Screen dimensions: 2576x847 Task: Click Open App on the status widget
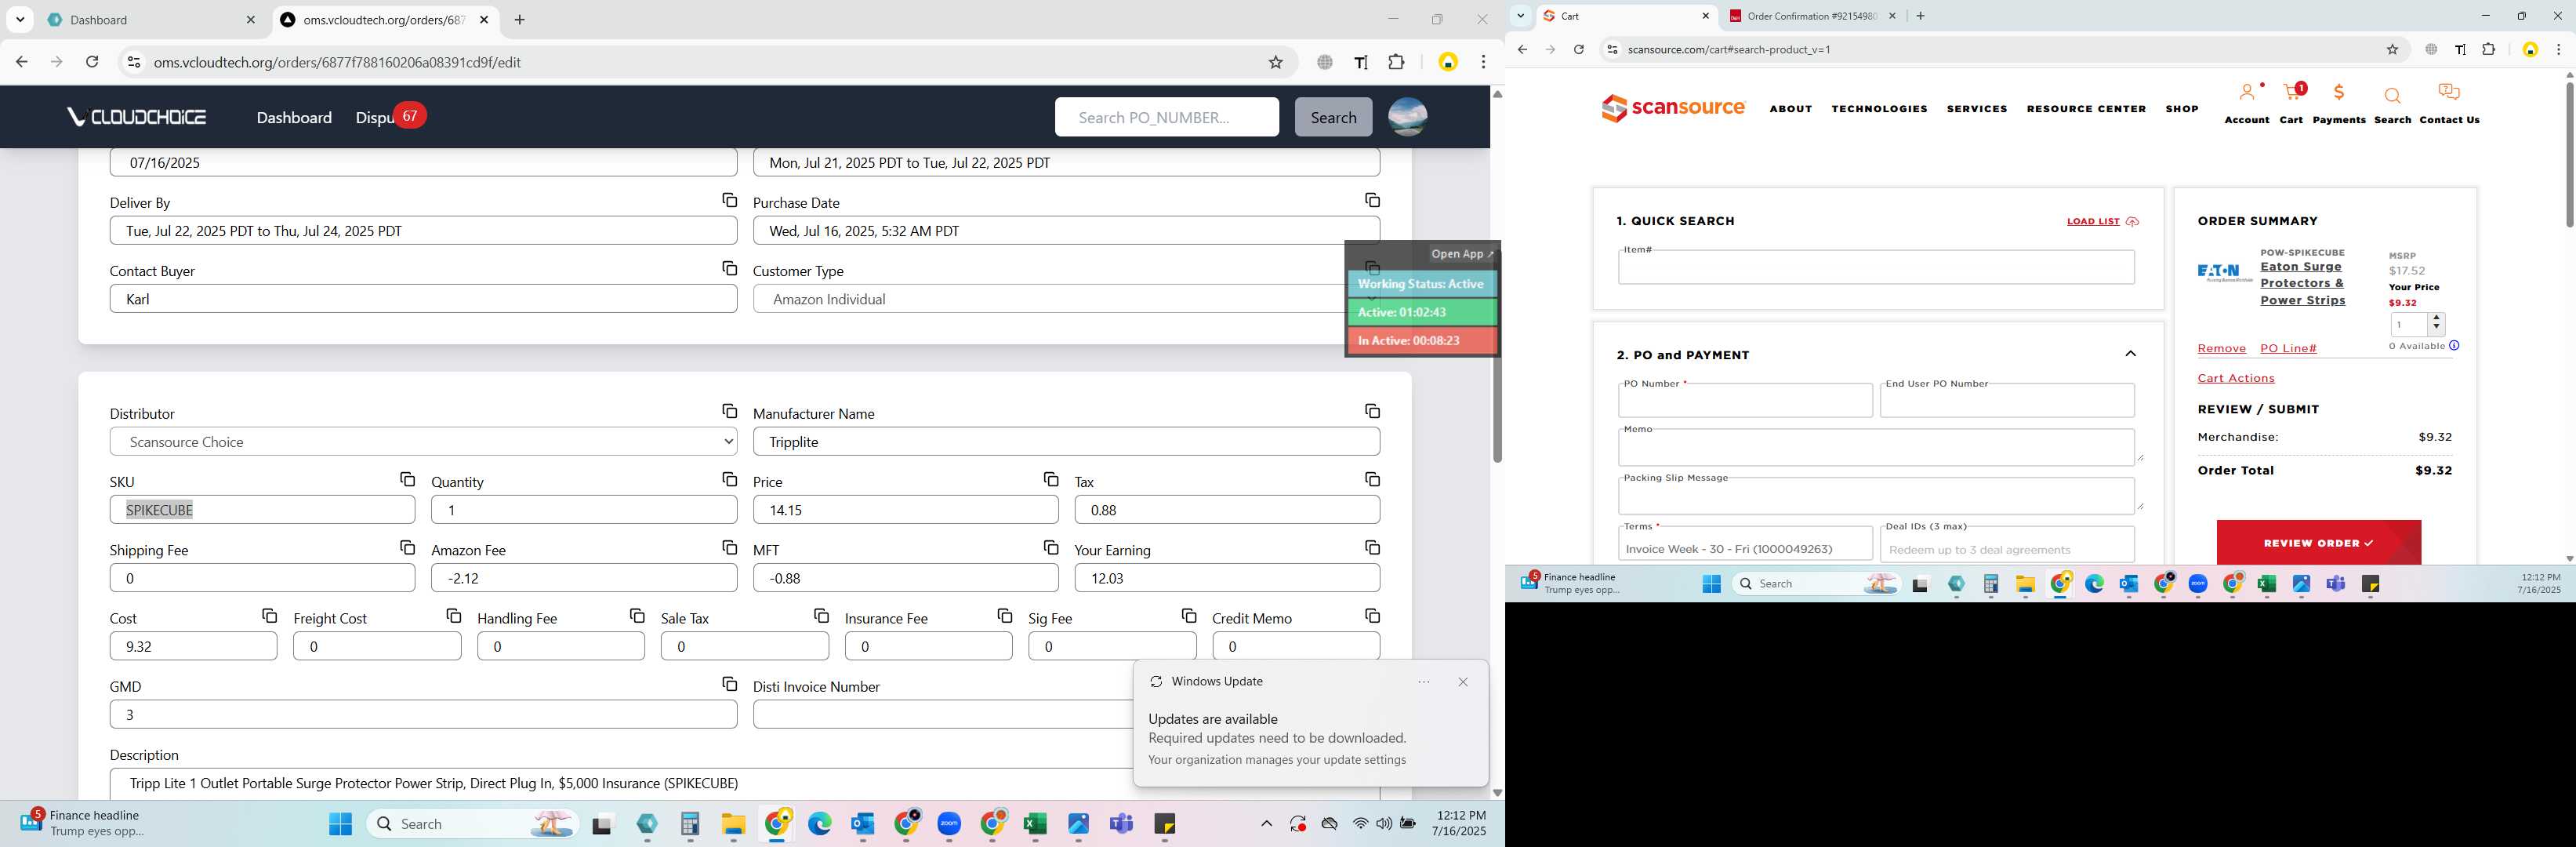point(1461,254)
